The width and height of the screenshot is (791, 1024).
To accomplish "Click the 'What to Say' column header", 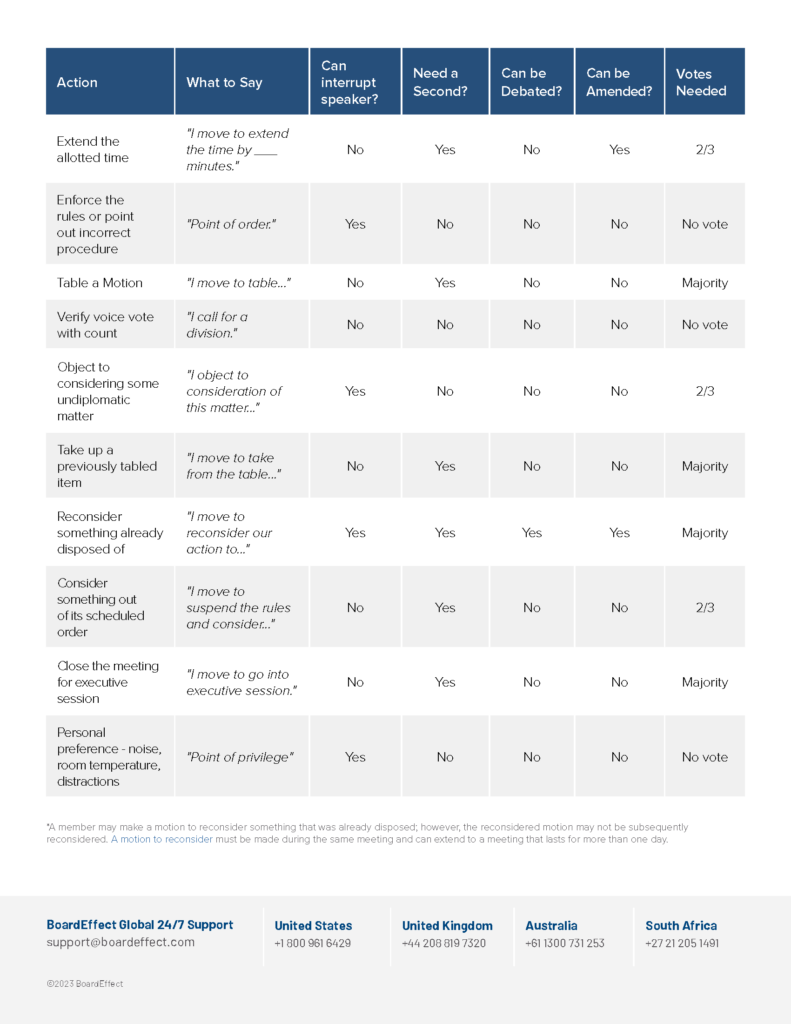I will [x=242, y=82].
